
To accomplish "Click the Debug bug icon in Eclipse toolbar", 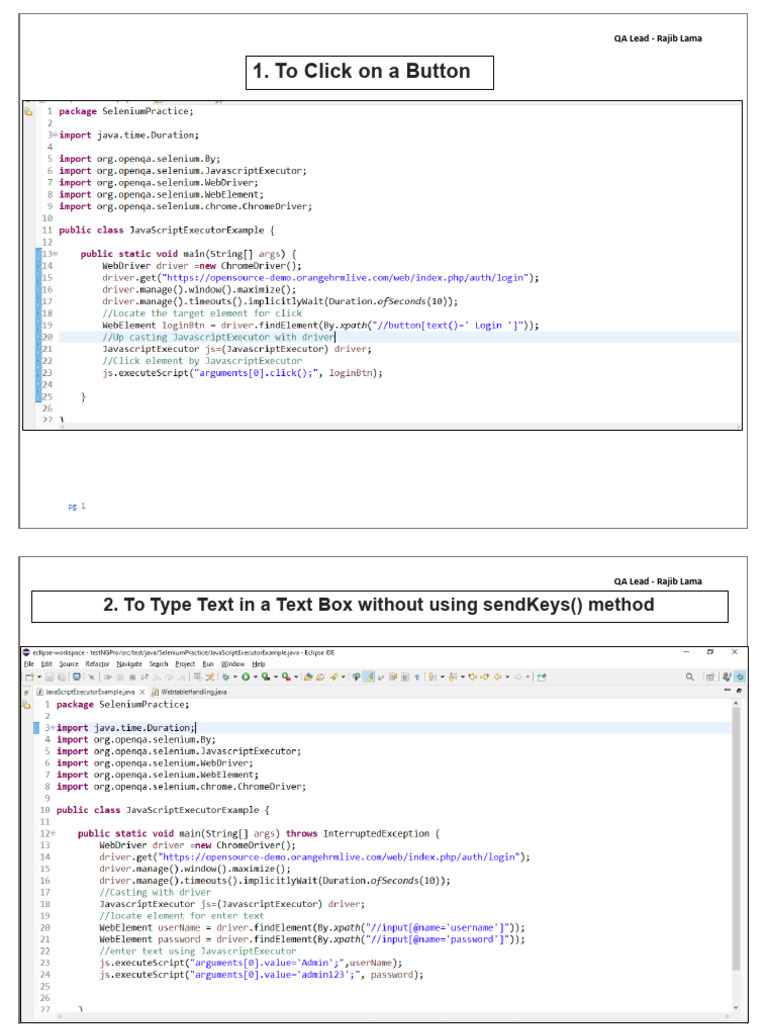I will pos(225,677).
